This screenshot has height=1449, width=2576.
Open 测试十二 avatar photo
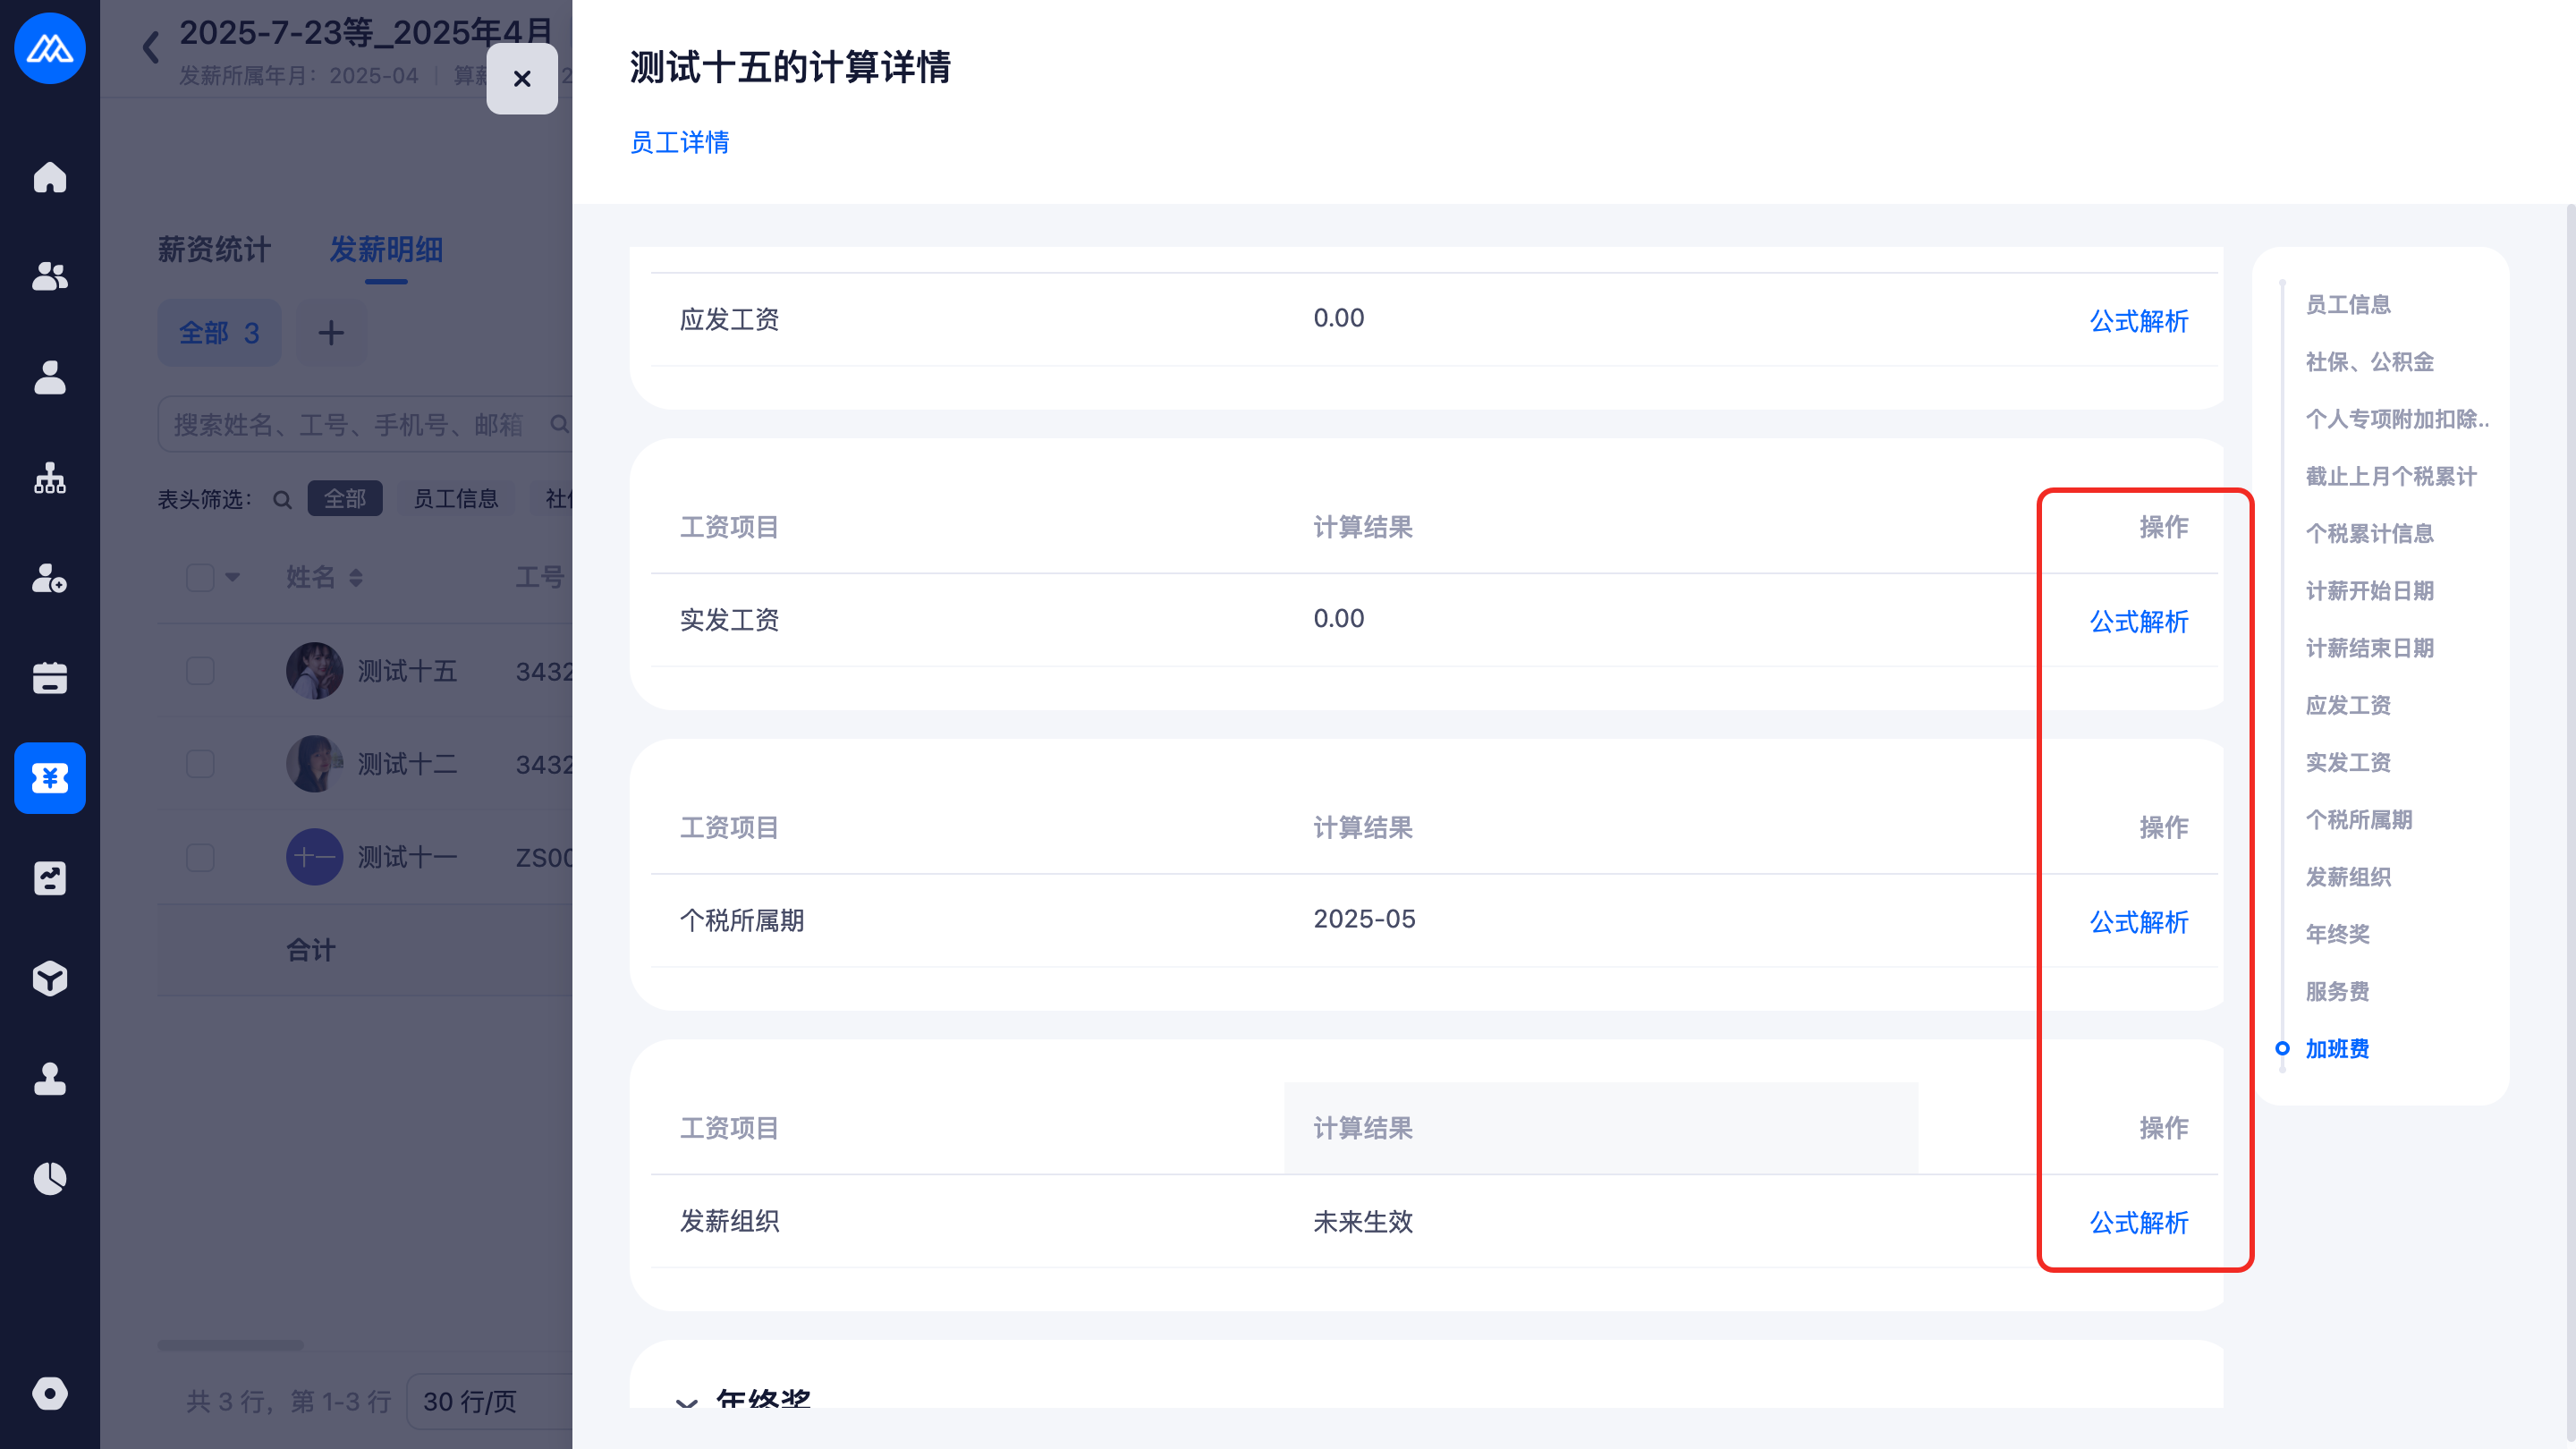[314, 764]
